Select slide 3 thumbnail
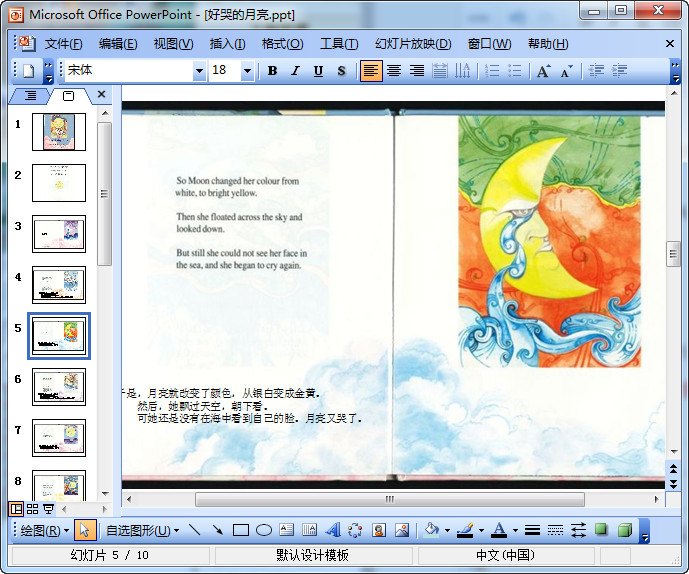Image resolution: width=689 pixels, height=574 pixels. pos(59,234)
